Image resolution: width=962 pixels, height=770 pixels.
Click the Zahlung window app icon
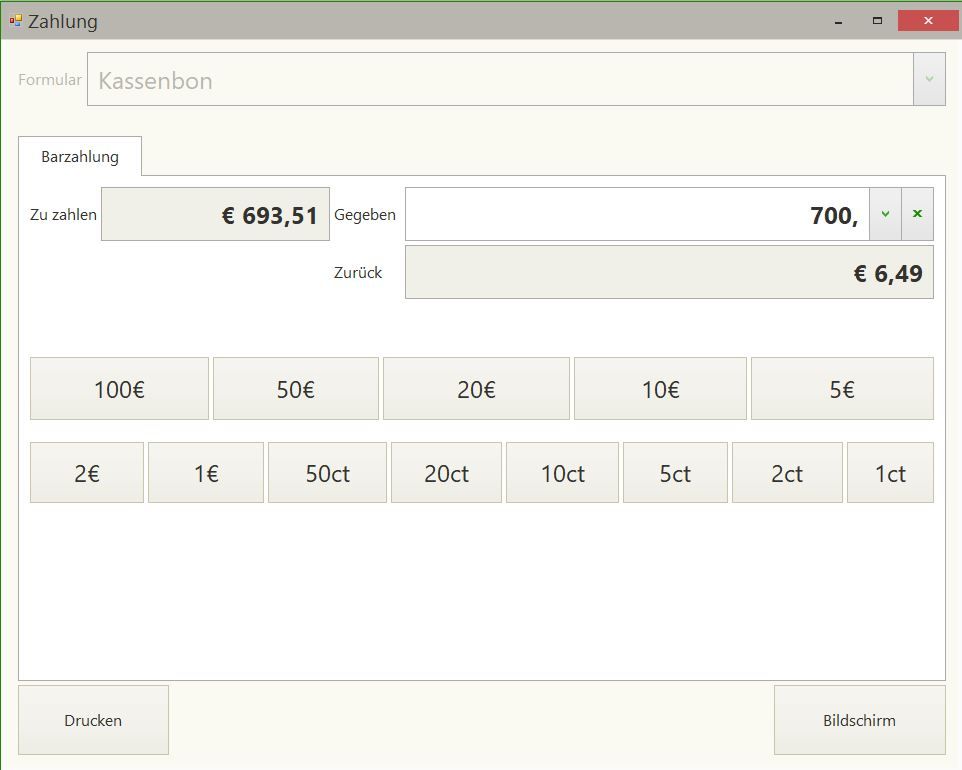point(15,20)
